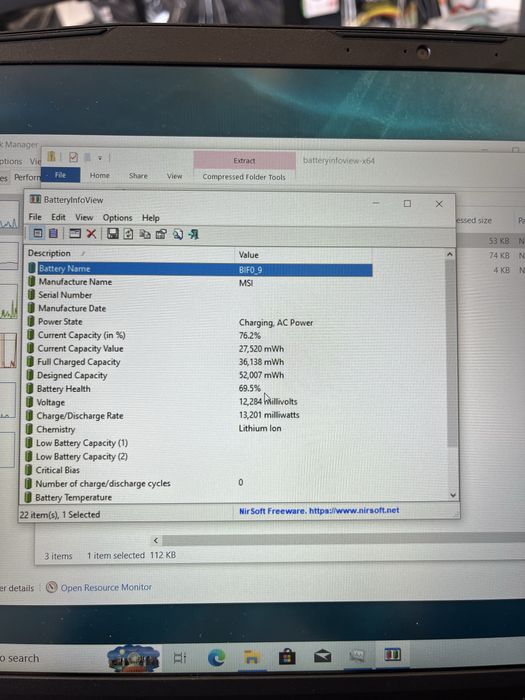Image resolution: width=525 pixels, height=700 pixels.
Task: Open the blue File tab in File Explorer
Action: point(60,175)
